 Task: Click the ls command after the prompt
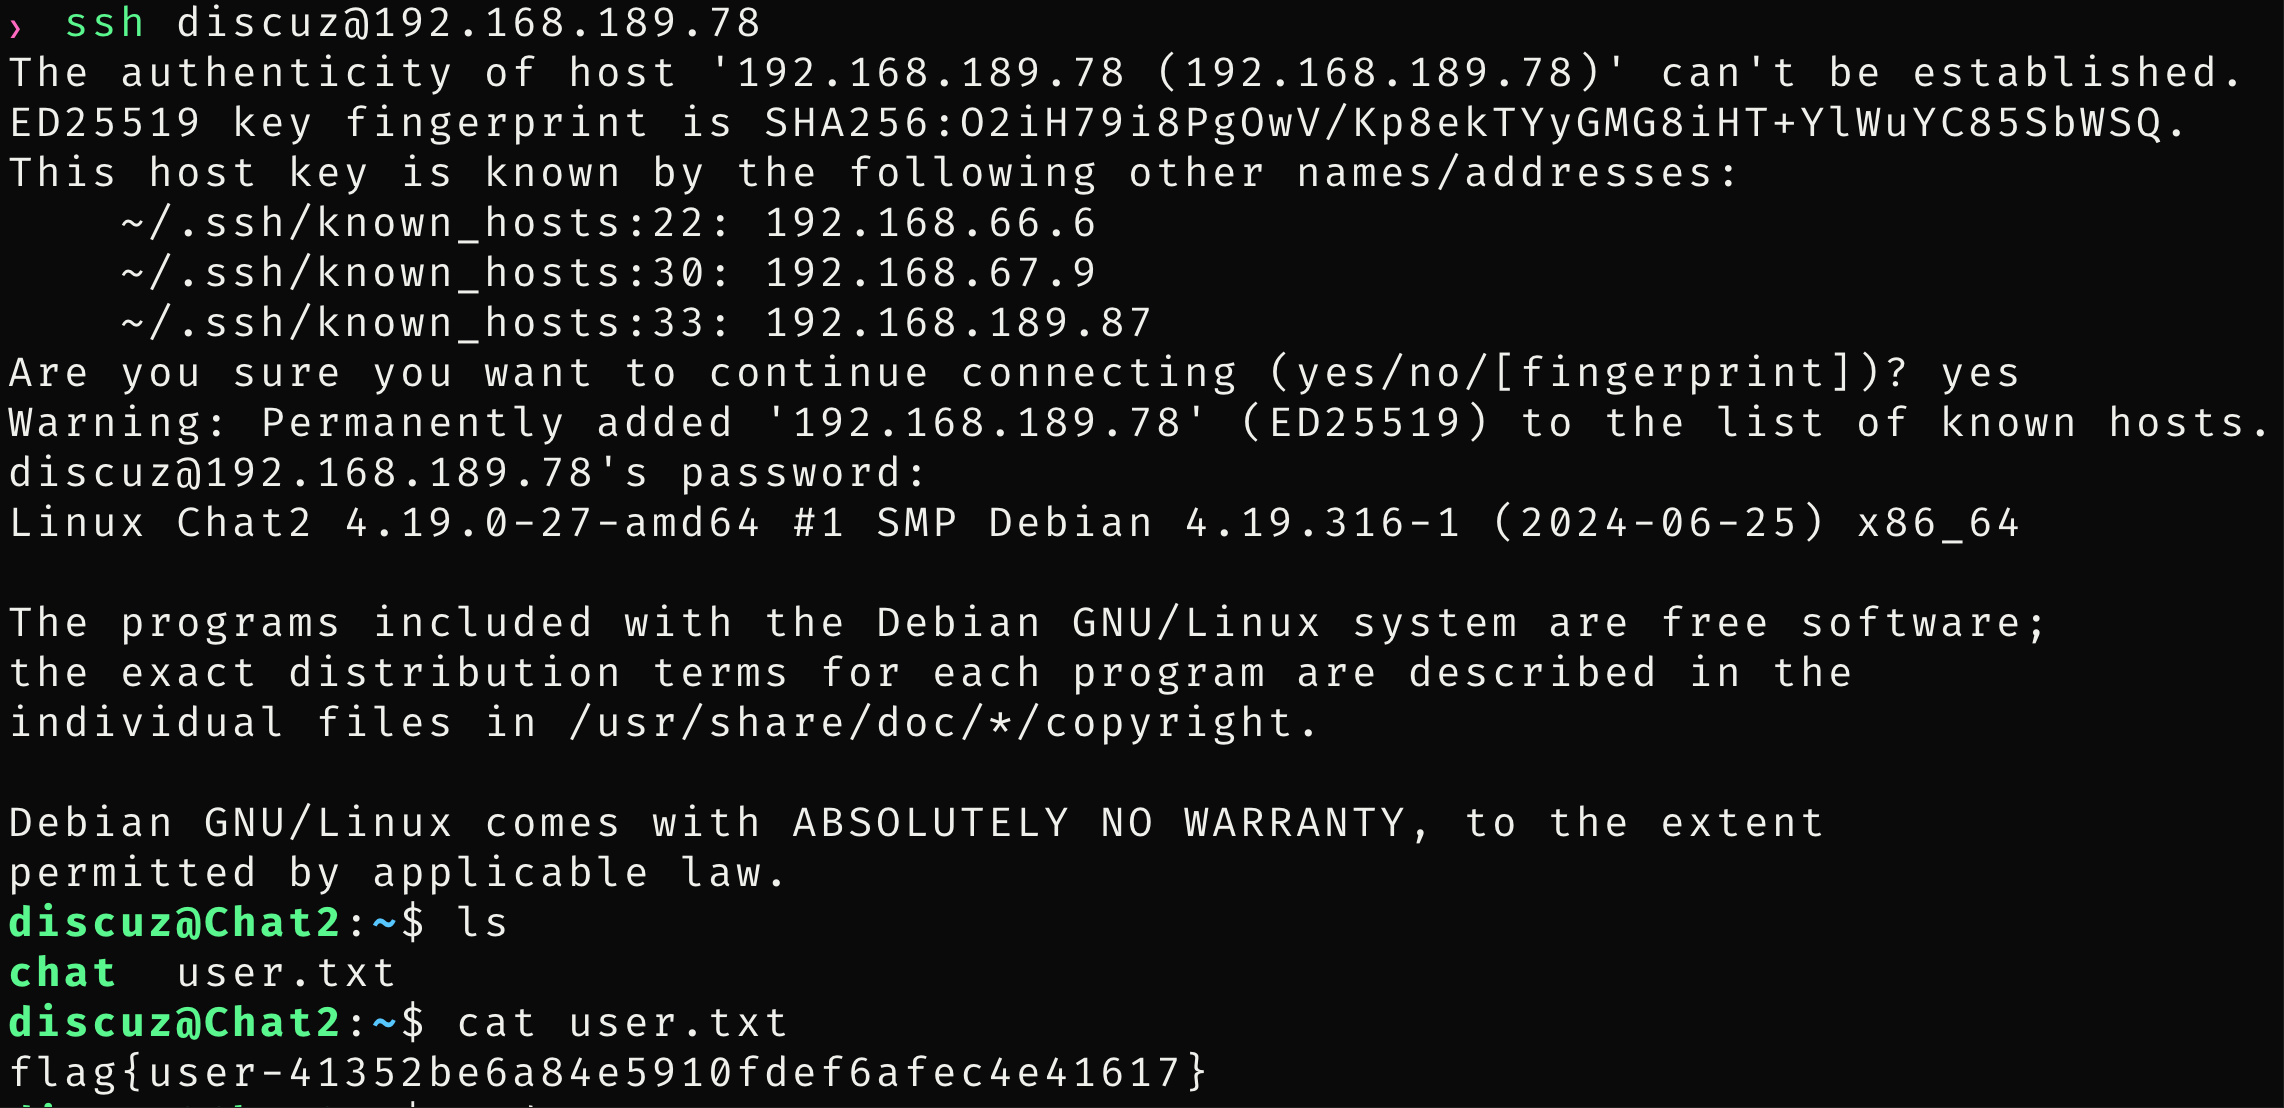(x=482, y=923)
